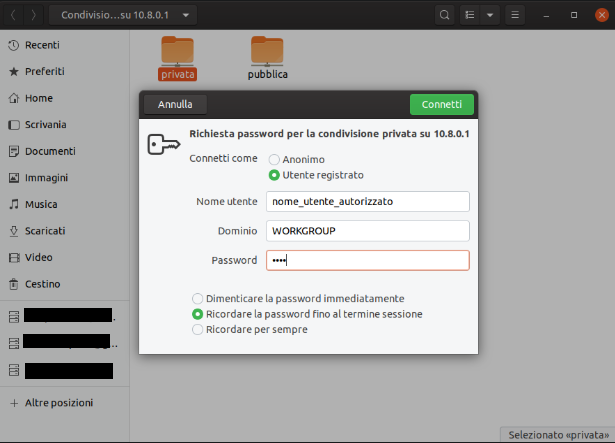Image resolution: width=615 pixels, height=443 pixels.
Task: Click the first network server icon in the sidebar
Action: coord(14,317)
